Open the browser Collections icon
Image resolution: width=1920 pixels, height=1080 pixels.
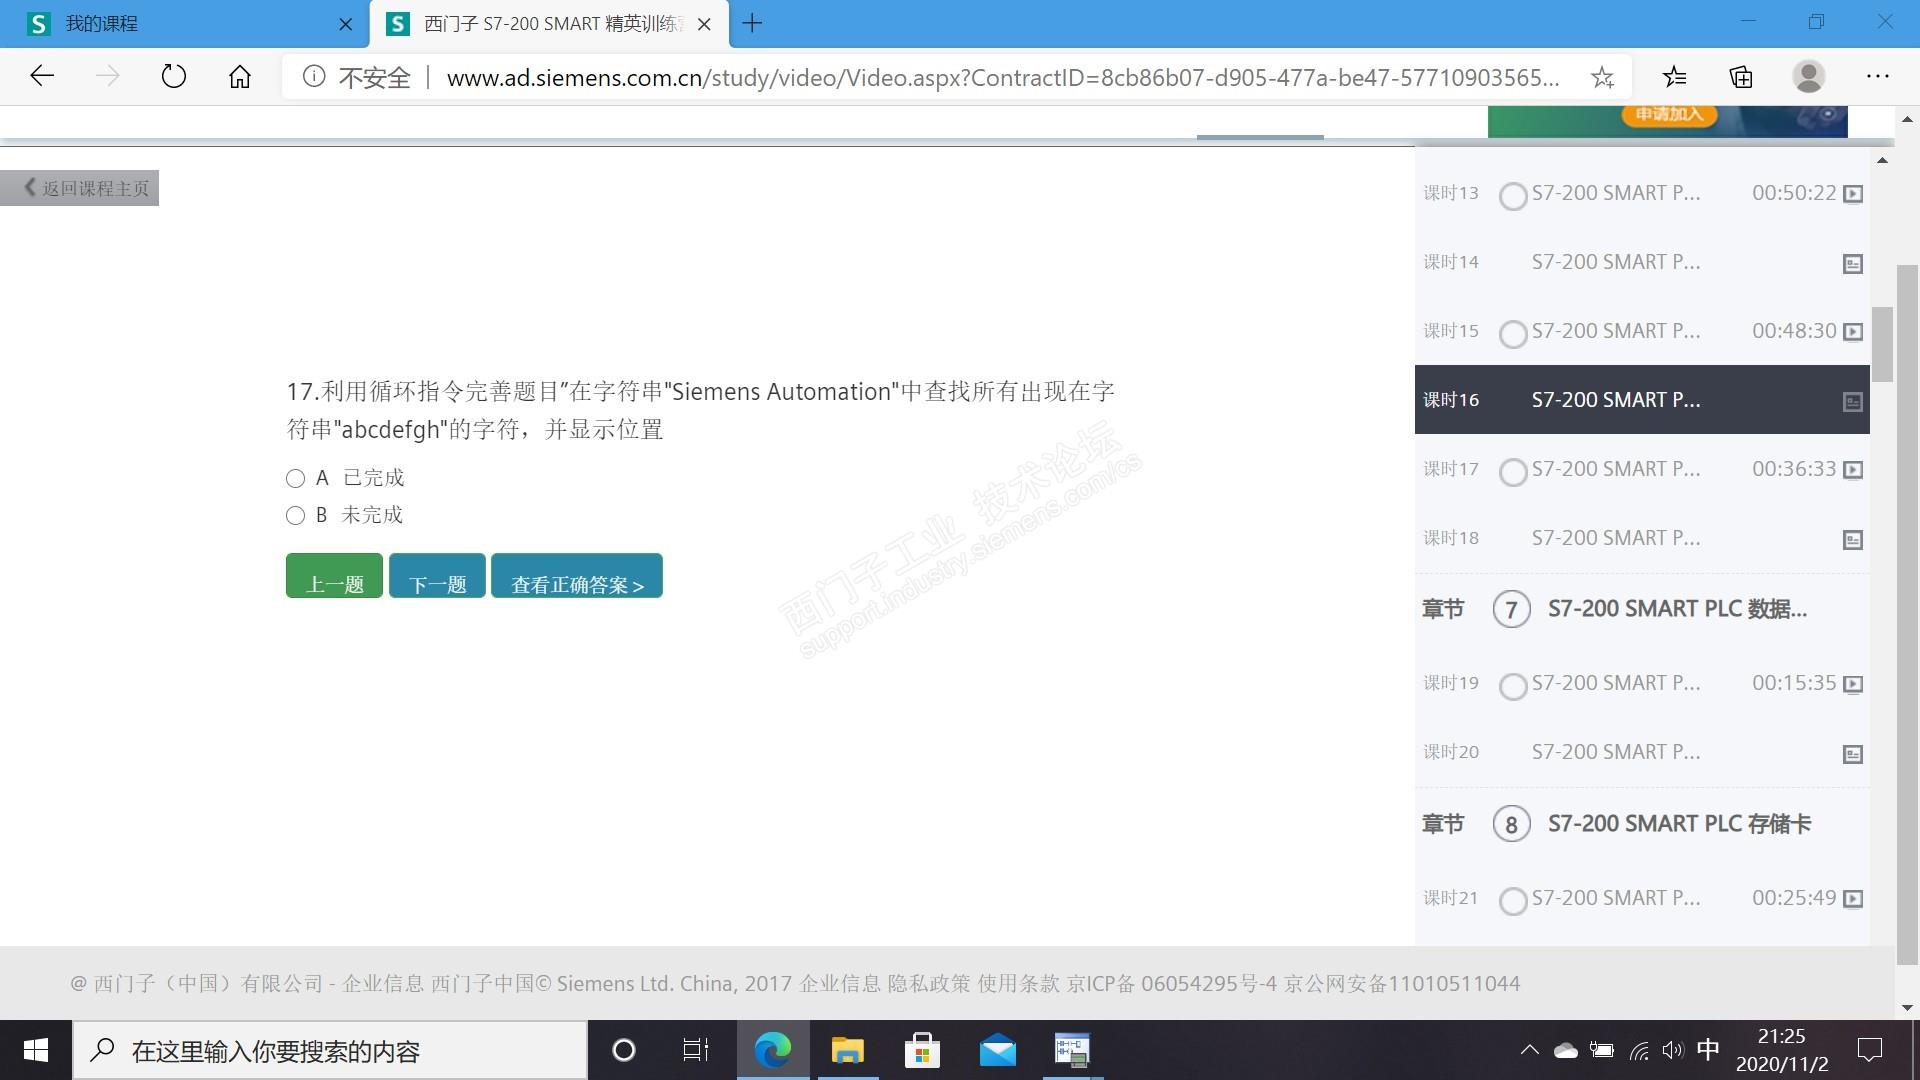1741,77
